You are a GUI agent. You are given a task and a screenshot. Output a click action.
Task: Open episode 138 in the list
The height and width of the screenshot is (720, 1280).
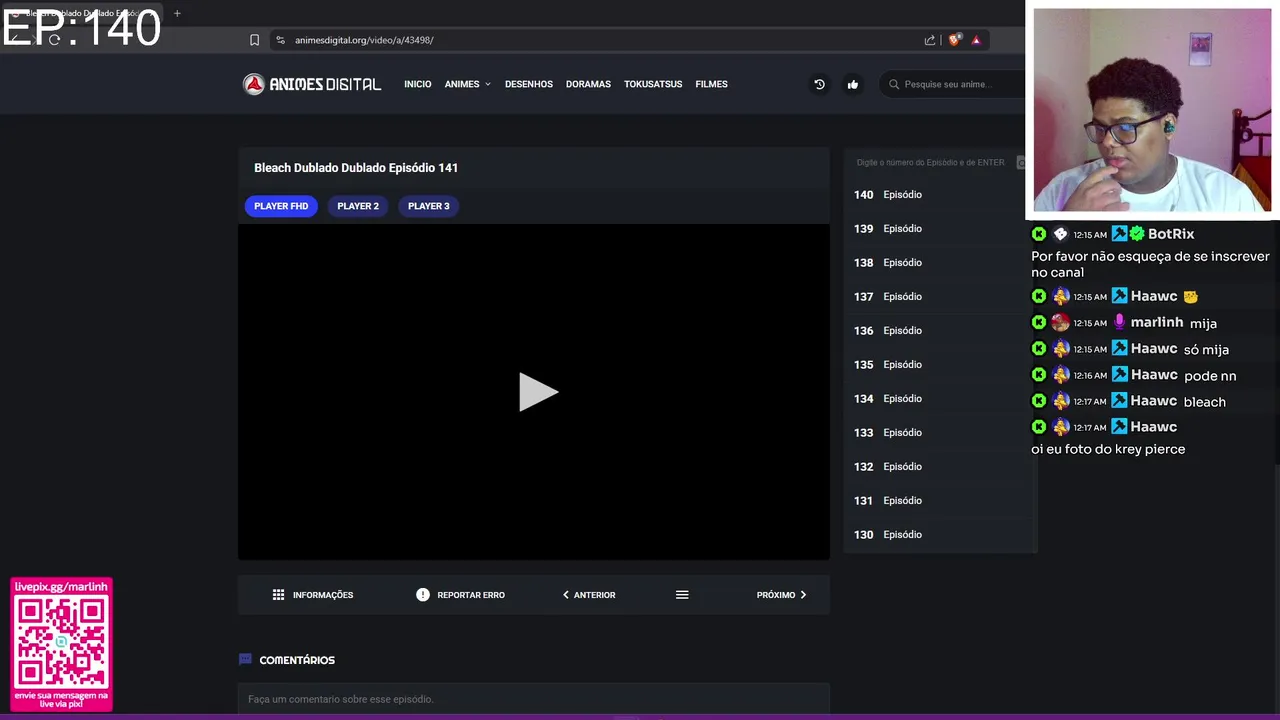[x=938, y=263]
